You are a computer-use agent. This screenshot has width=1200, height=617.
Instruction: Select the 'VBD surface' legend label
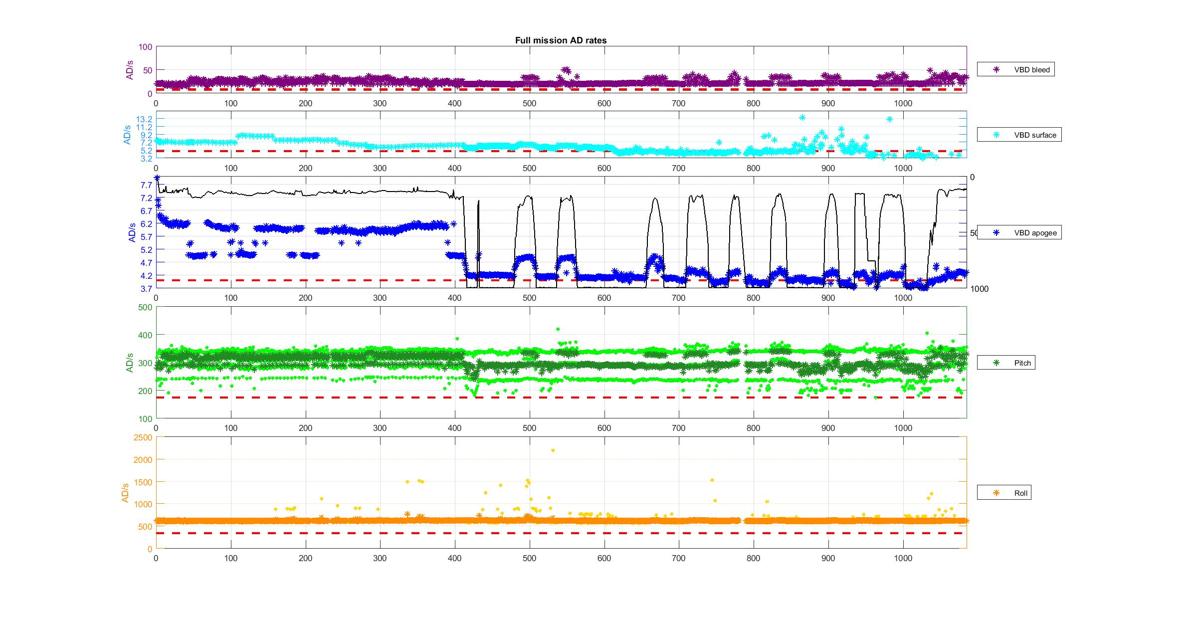[1035, 134]
